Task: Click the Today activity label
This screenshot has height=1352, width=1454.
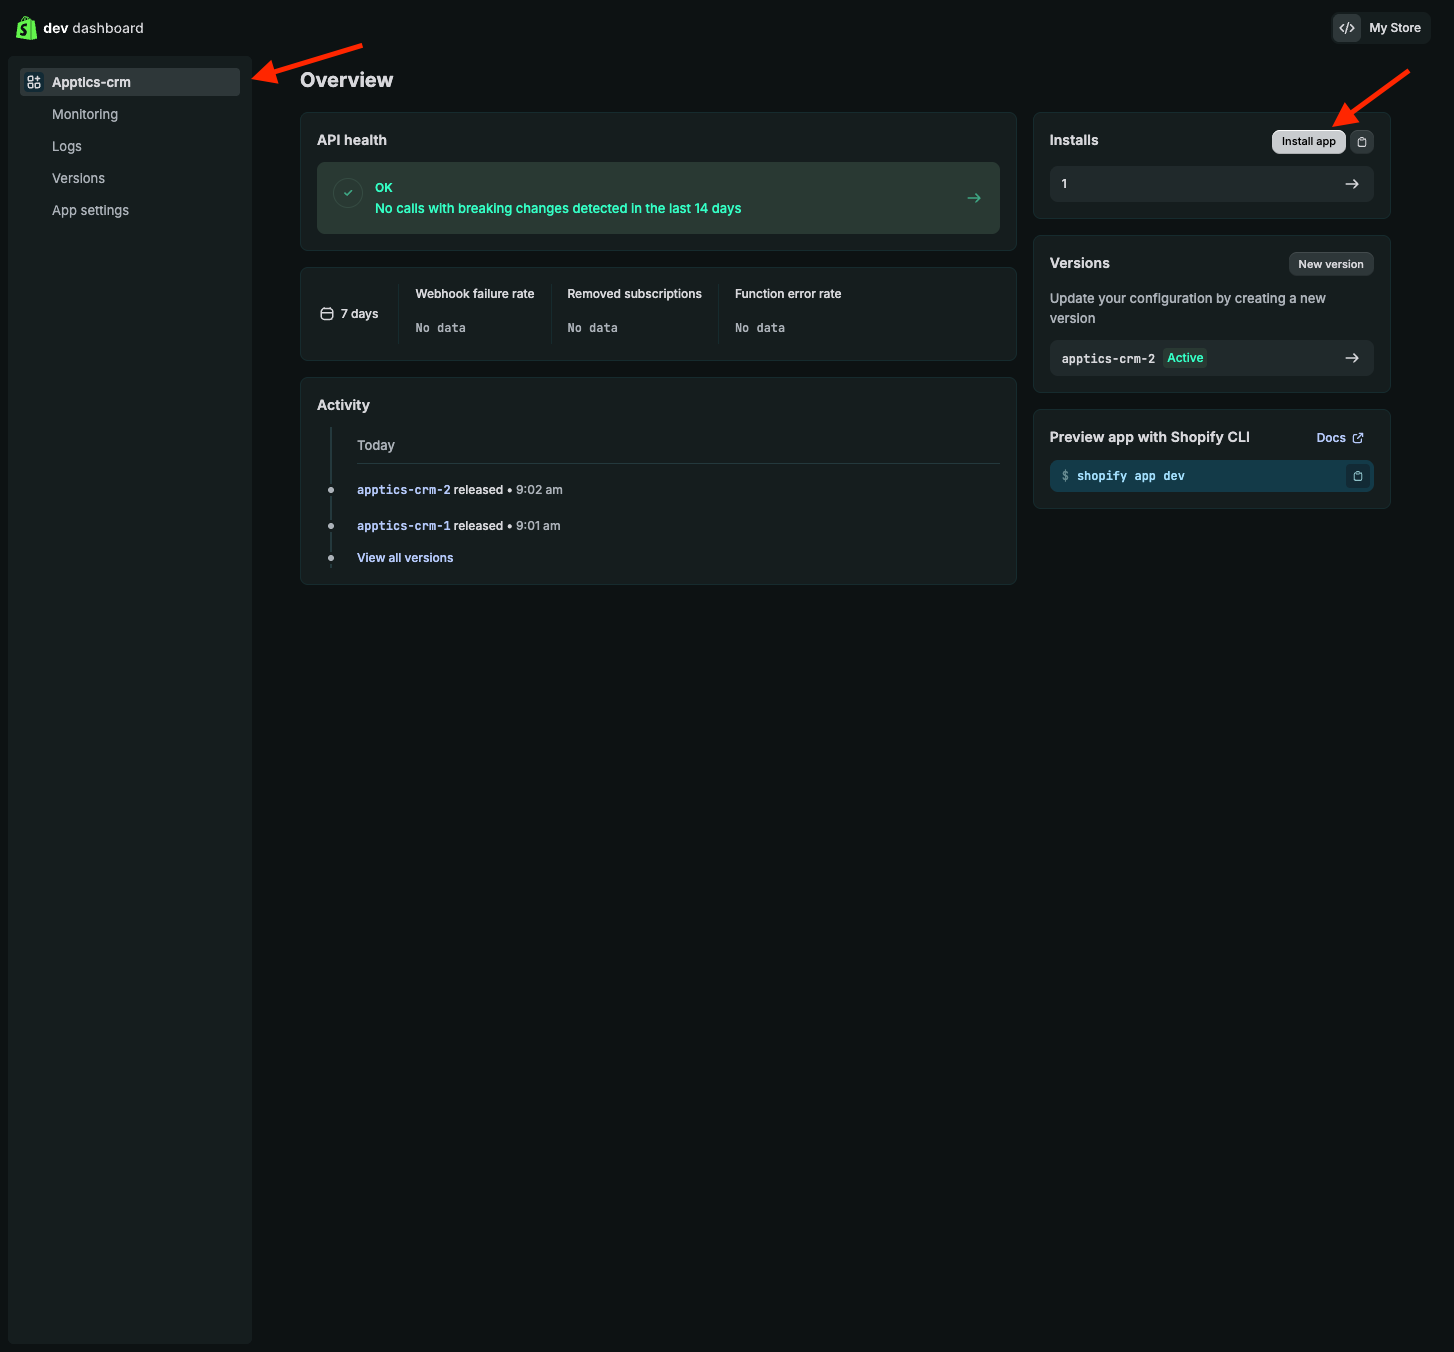Action: [x=376, y=445]
